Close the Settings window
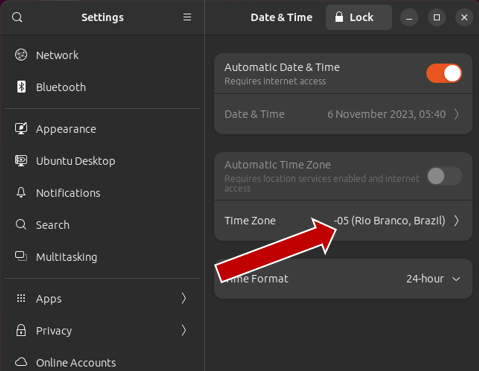Image resolution: width=479 pixels, height=371 pixels. tap(464, 17)
